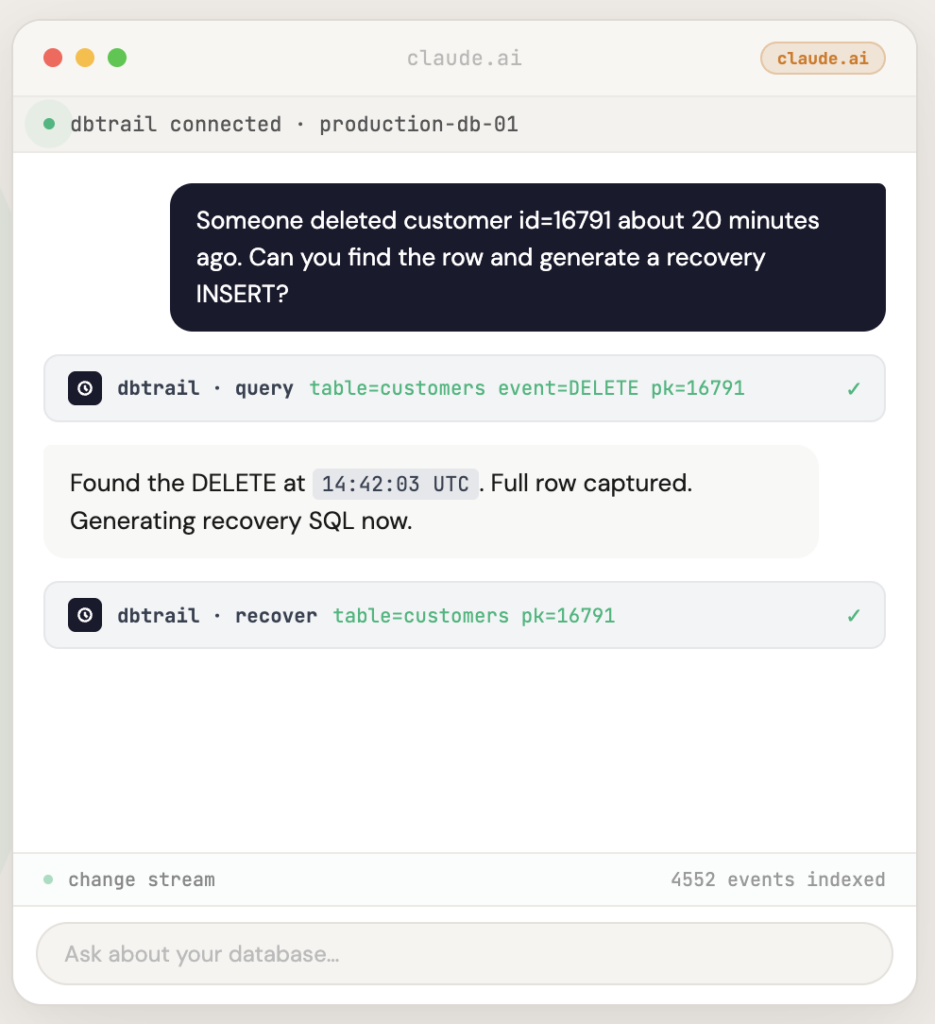This screenshot has width=935, height=1024.
Task: Close the window with the red dot
Action: (53, 58)
